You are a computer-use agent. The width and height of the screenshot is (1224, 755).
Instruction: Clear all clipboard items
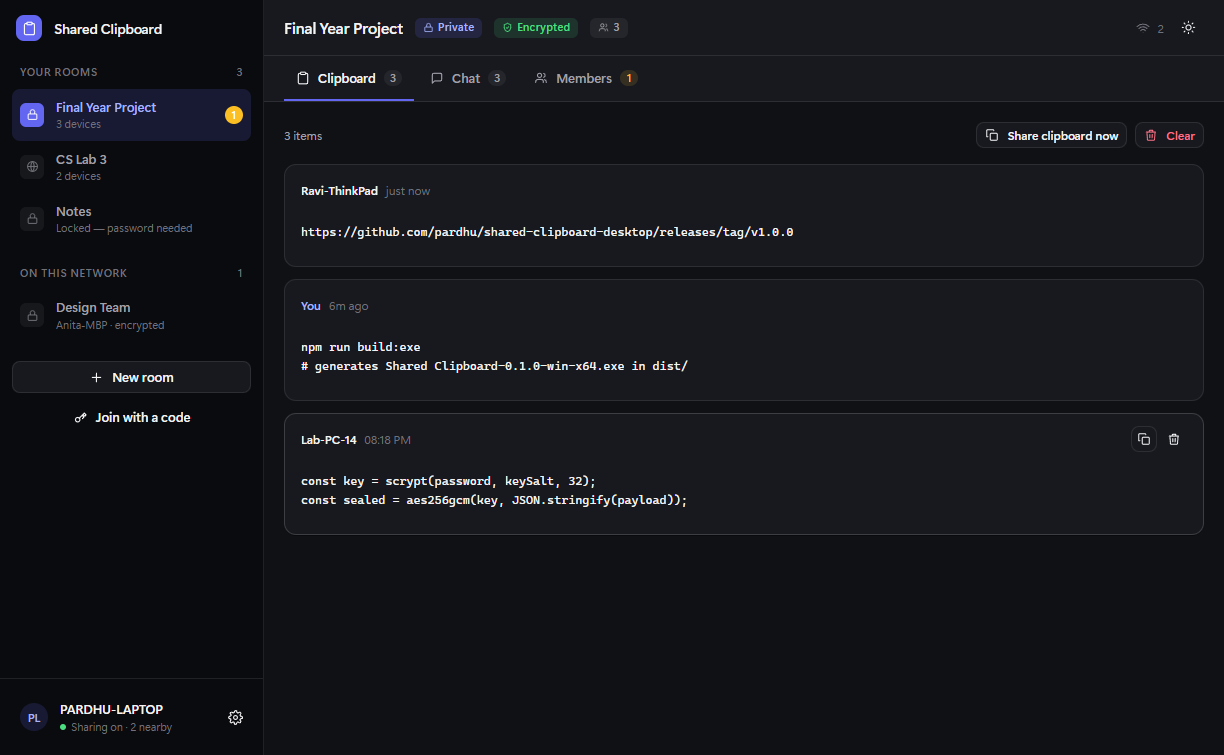1169,135
